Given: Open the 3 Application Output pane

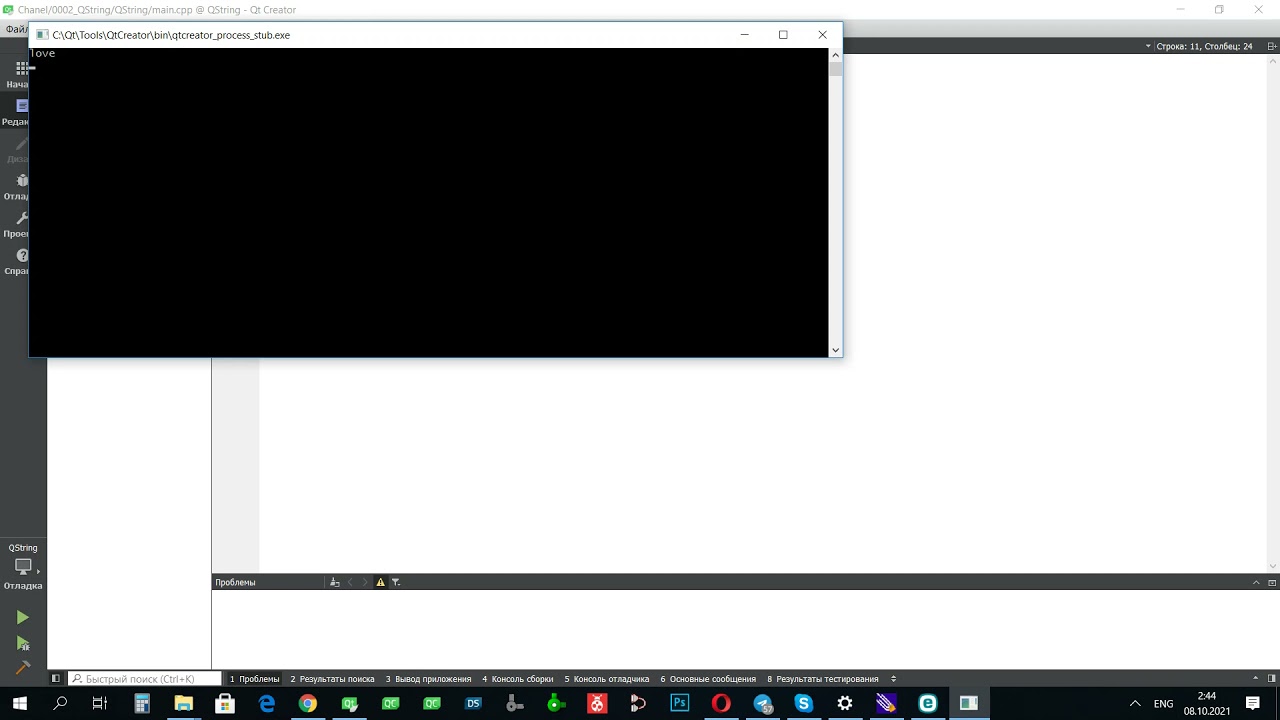Looking at the screenshot, I should point(429,679).
